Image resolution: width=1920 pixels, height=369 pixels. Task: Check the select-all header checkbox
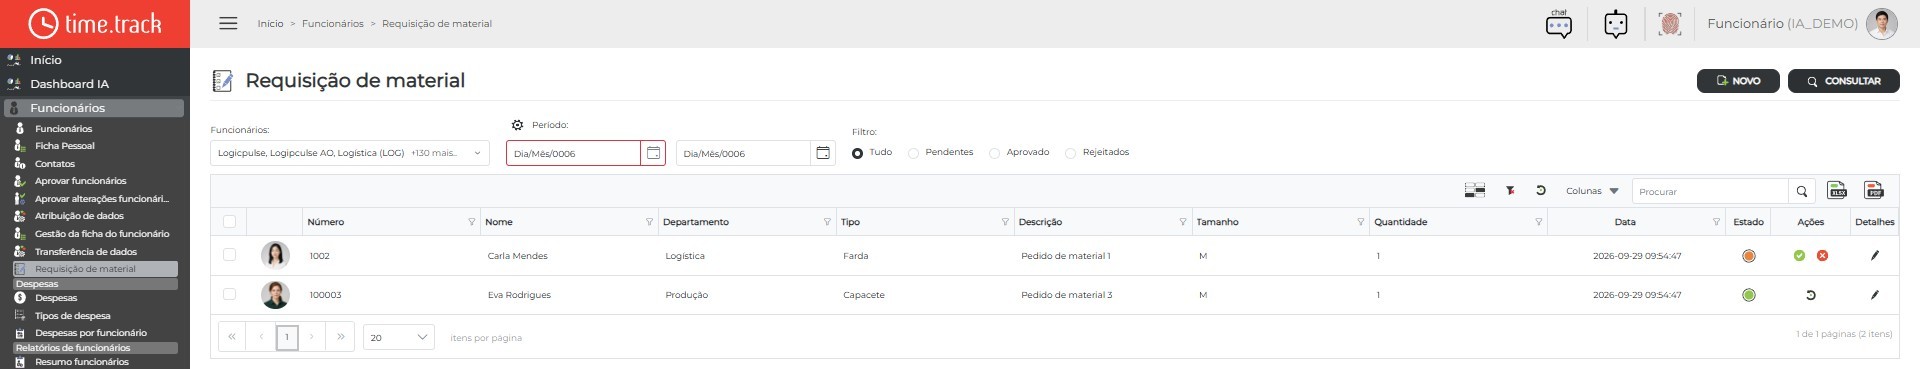(229, 222)
